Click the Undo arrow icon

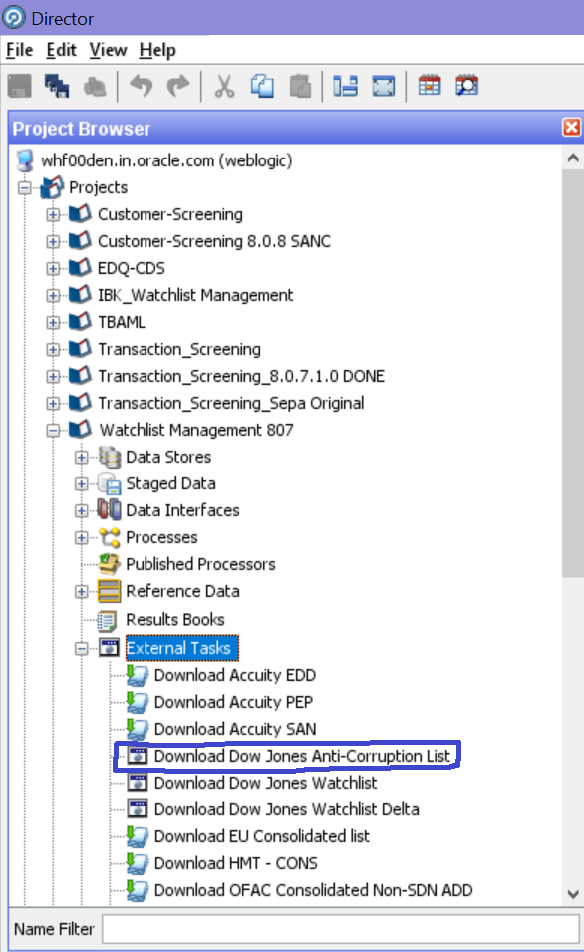[x=141, y=86]
